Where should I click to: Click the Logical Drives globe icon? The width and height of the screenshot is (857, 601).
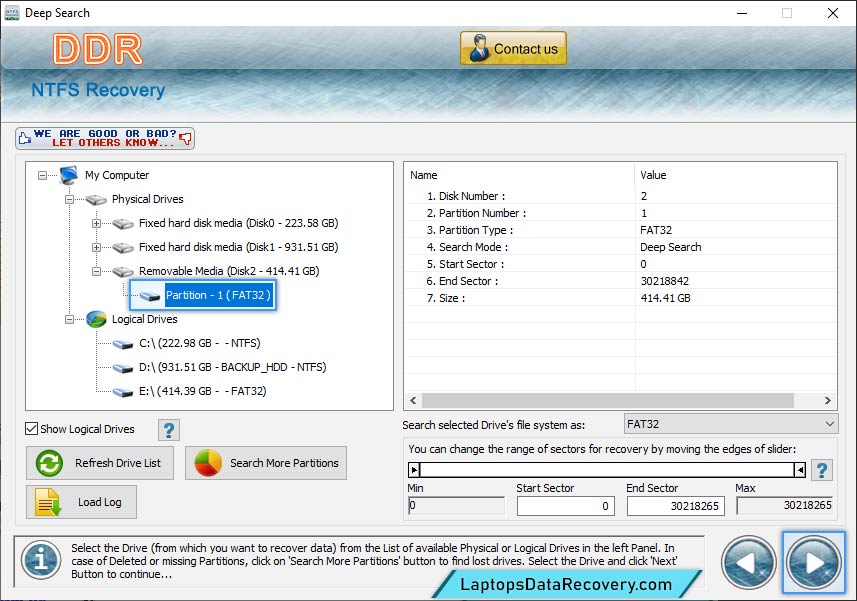(x=96, y=320)
